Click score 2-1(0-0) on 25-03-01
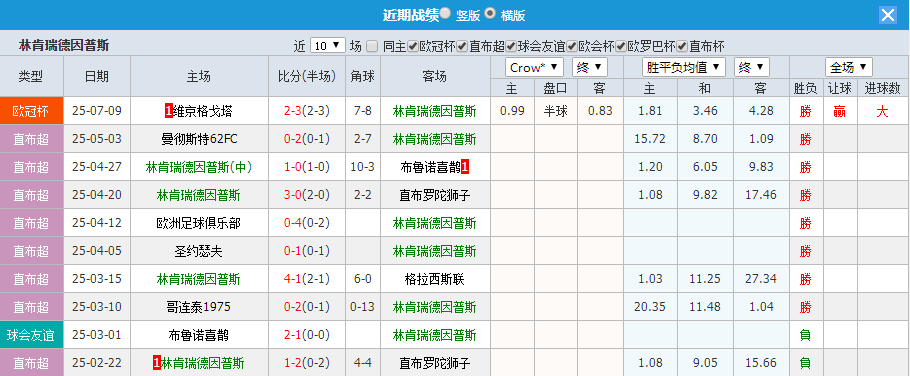The image size is (910, 376). (306, 335)
